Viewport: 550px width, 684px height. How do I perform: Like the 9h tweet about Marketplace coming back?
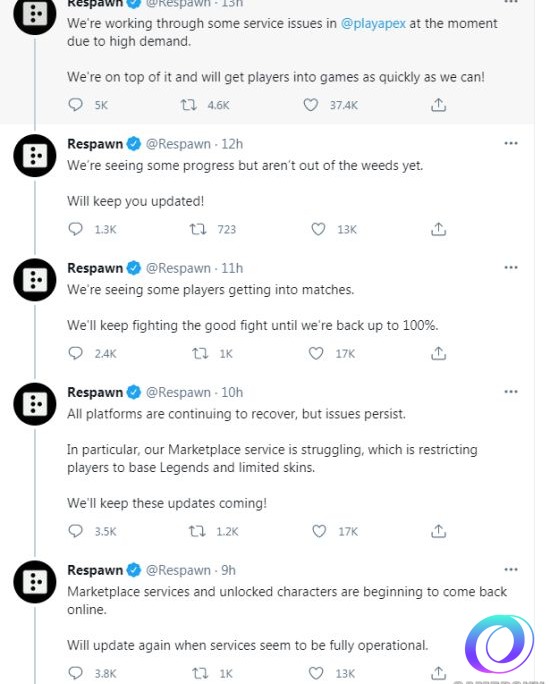click(x=316, y=673)
